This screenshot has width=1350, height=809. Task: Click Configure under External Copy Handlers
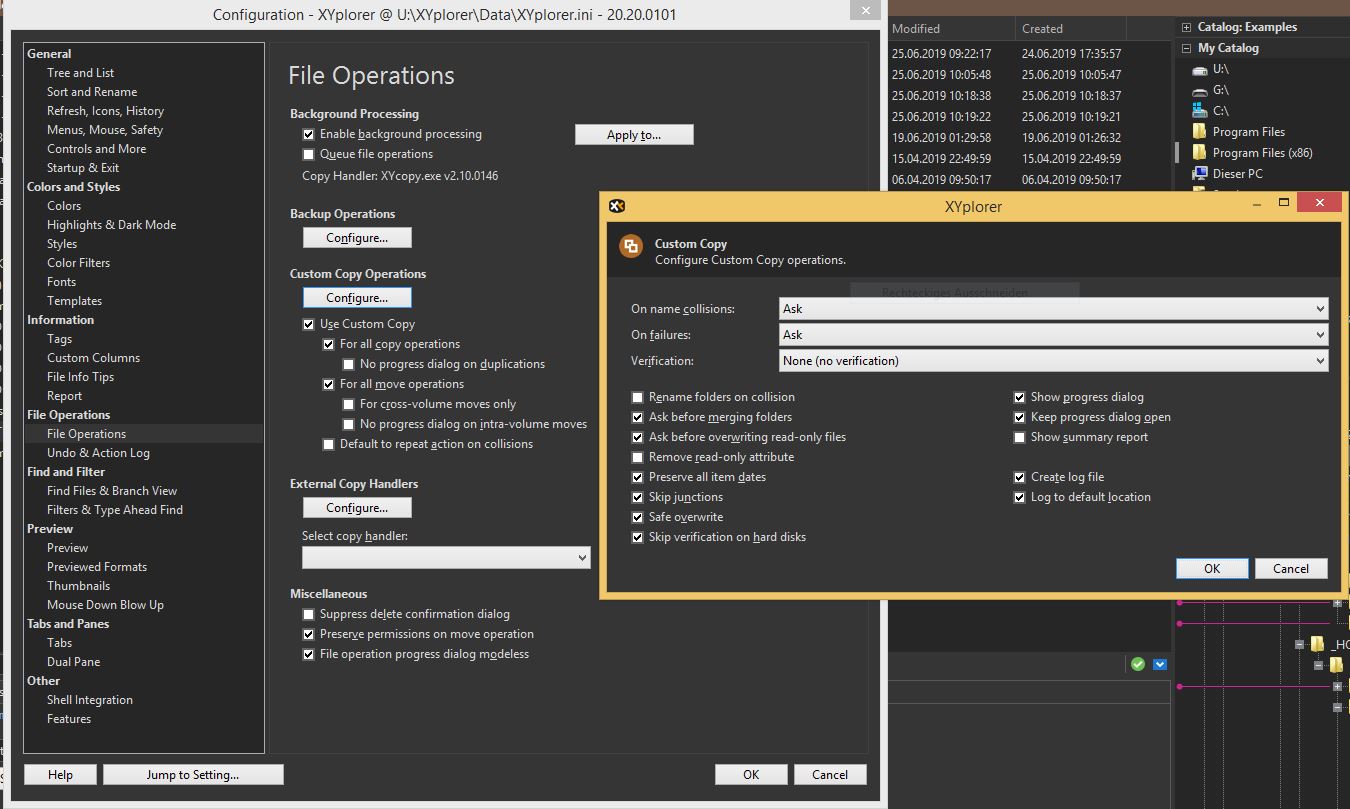pyautogui.click(x=357, y=508)
